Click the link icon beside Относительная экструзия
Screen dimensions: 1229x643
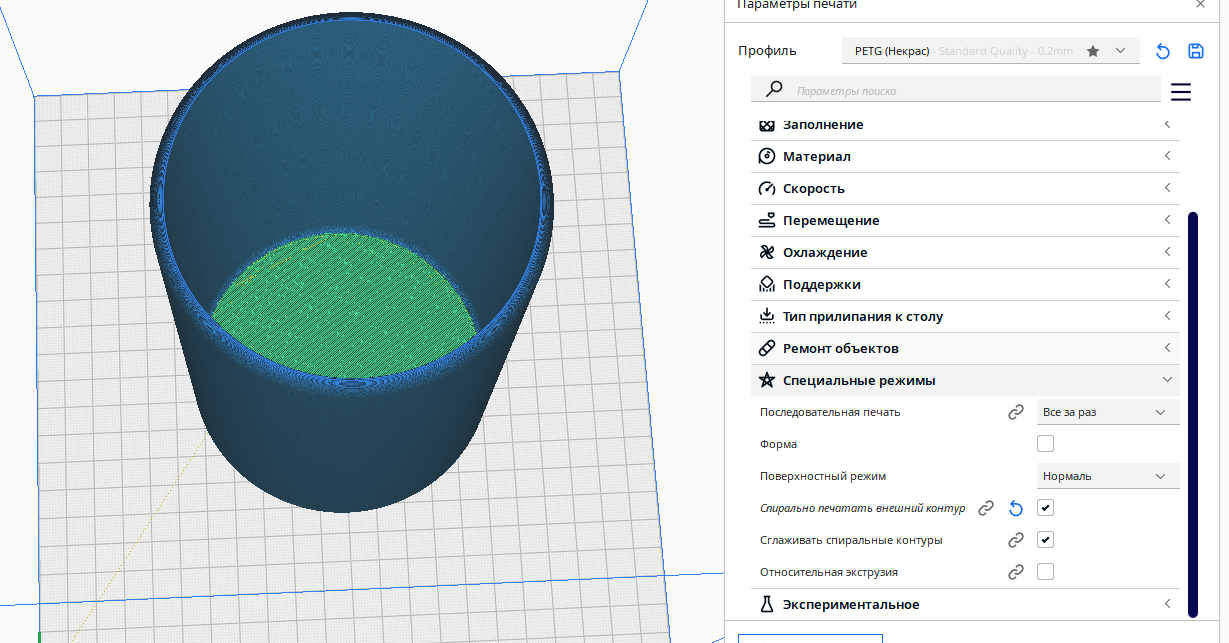[1016, 572]
